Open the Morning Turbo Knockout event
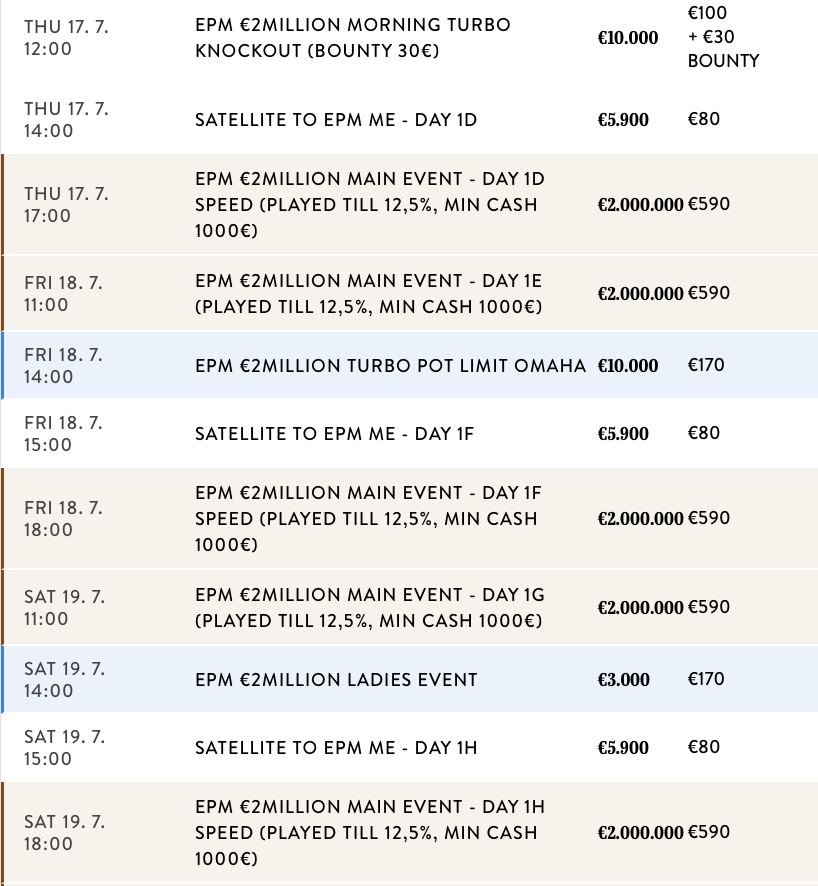Screen dimensions: 818x886 [x=352, y=37]
